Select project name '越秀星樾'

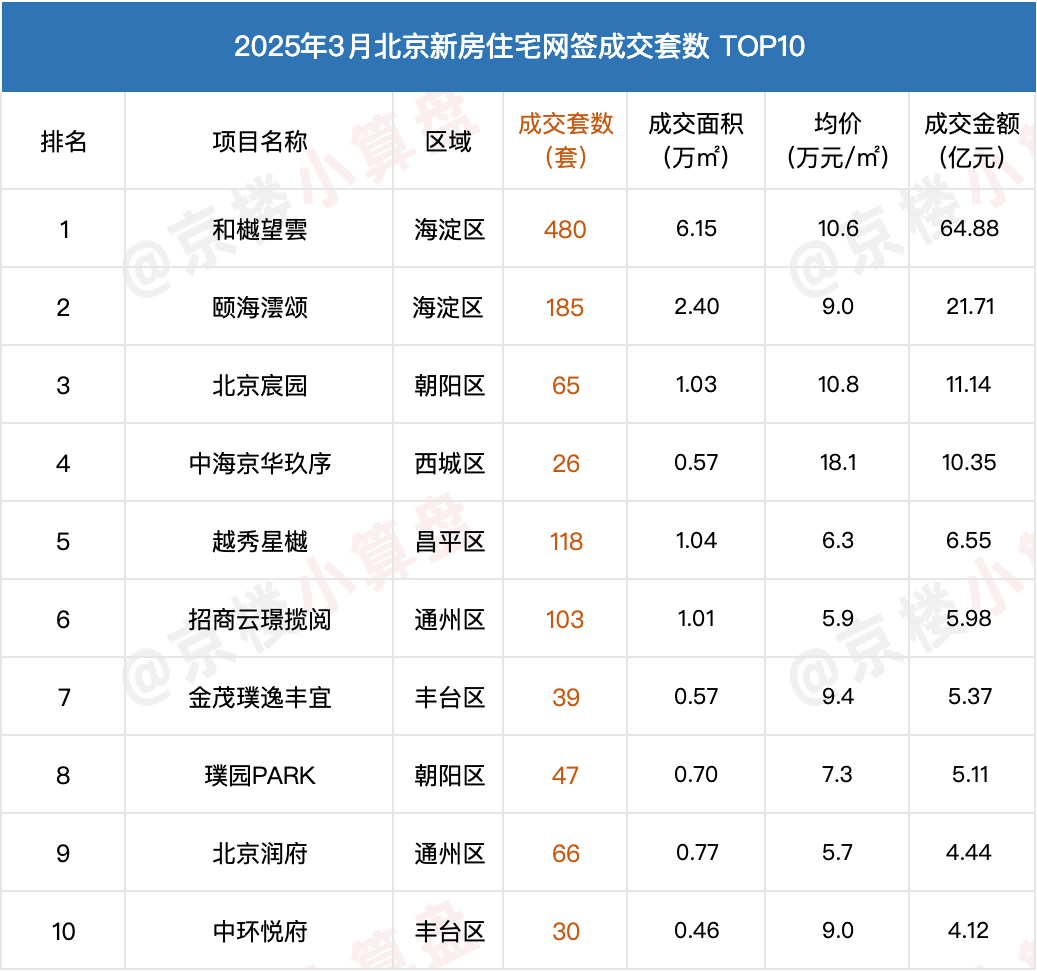pyautogui.click(x=260, y=542)
